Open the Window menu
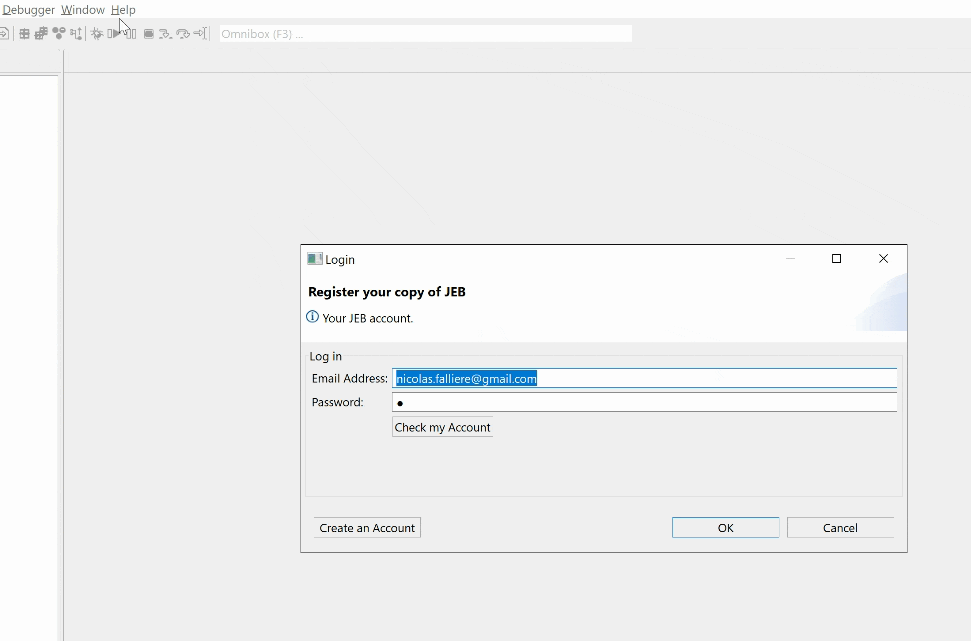Image resolution: width=971 pixels, height=641 pixels. coord(83,10)
